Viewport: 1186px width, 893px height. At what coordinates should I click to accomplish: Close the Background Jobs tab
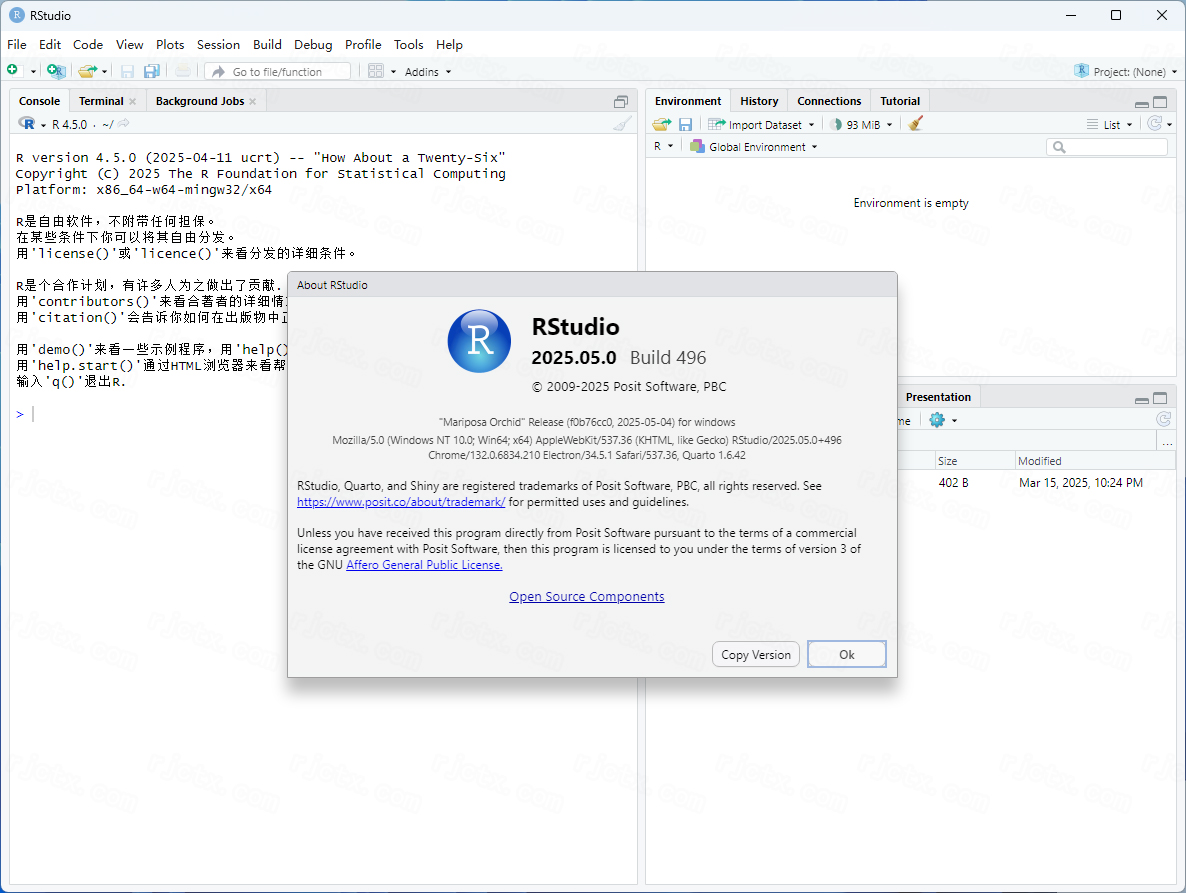click(x=253, y=101)
